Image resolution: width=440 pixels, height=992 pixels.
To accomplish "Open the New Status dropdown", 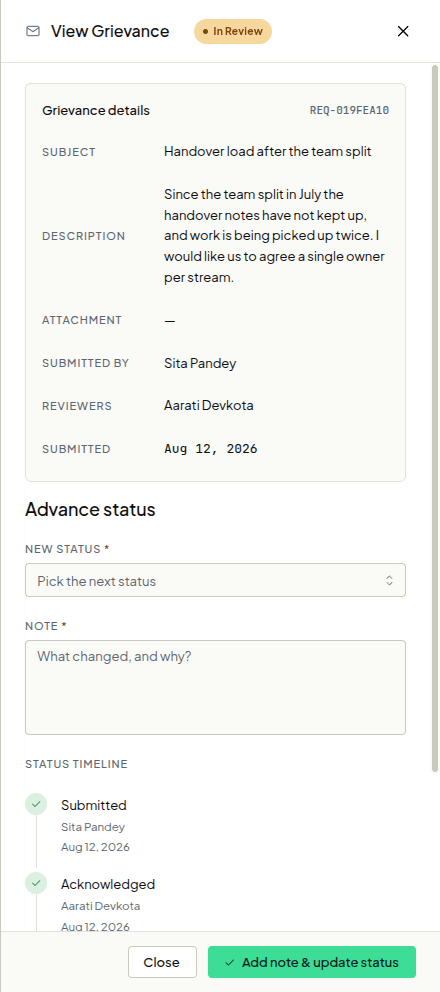I will point(215,580).
